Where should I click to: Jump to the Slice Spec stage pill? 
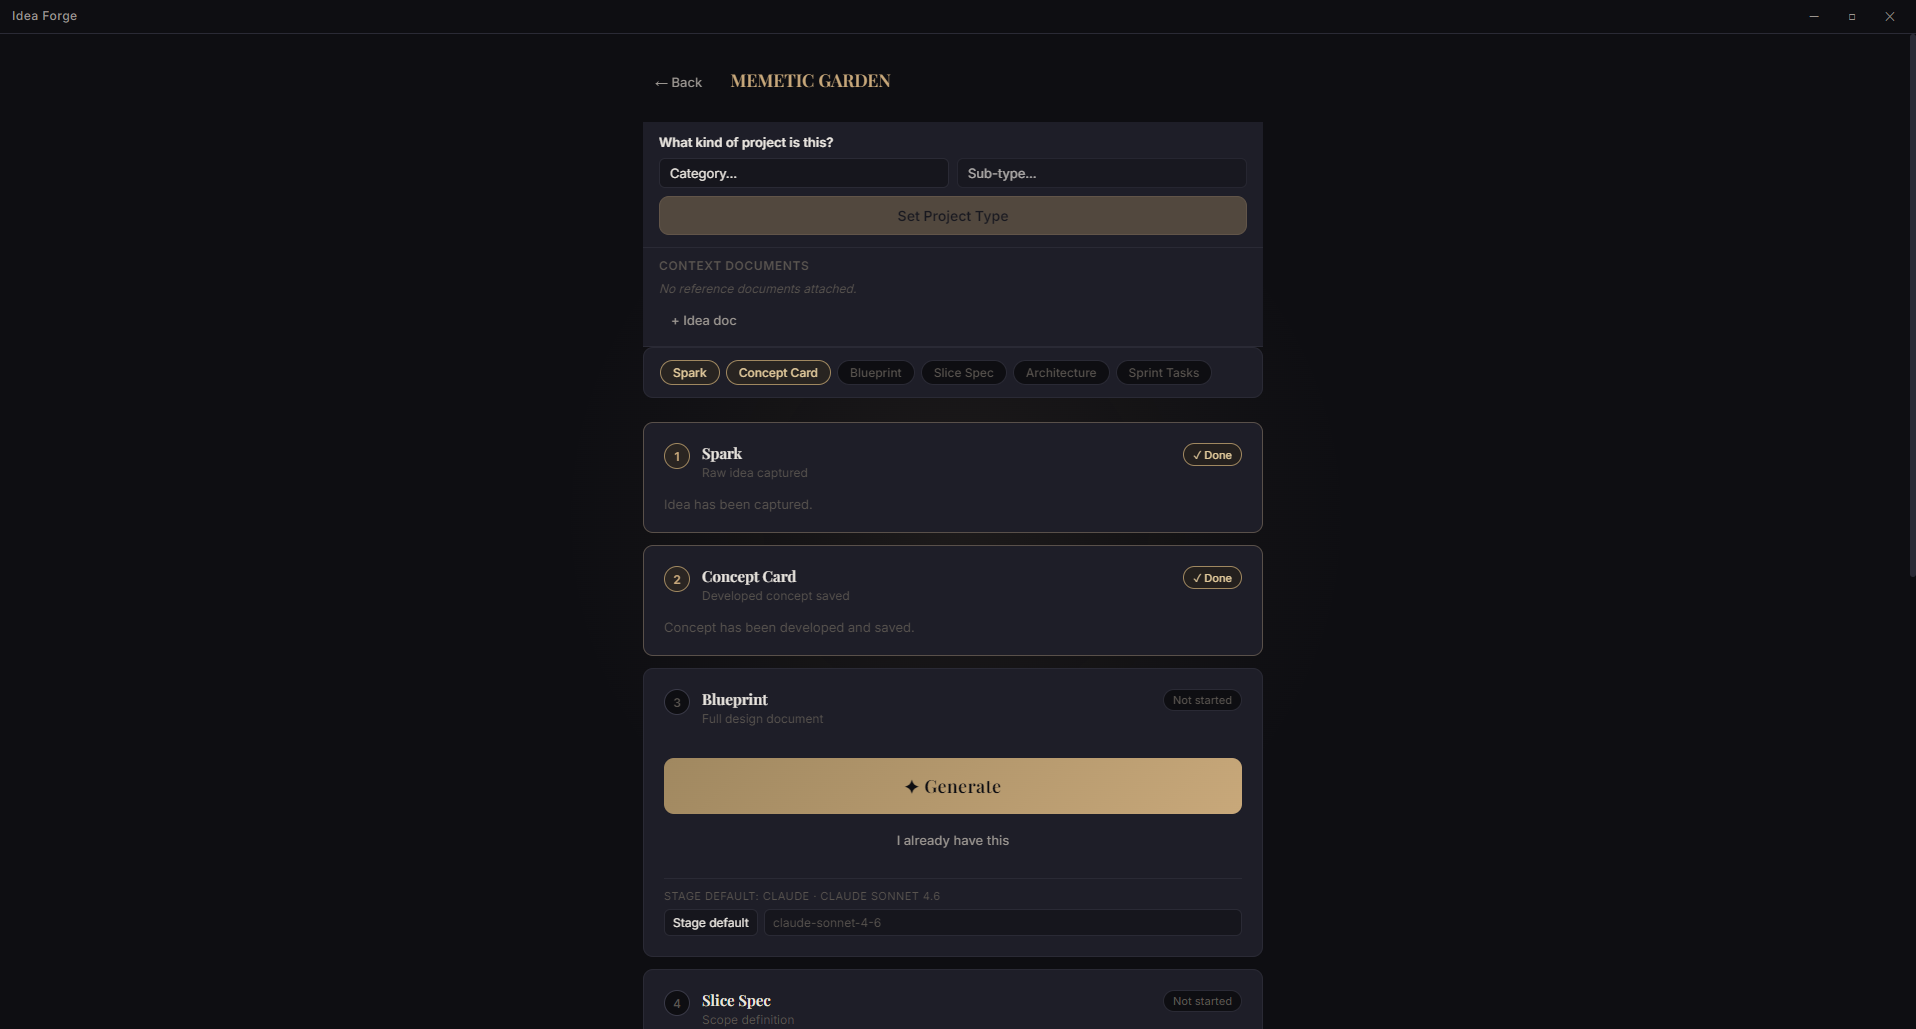click(x=963, y=373)
